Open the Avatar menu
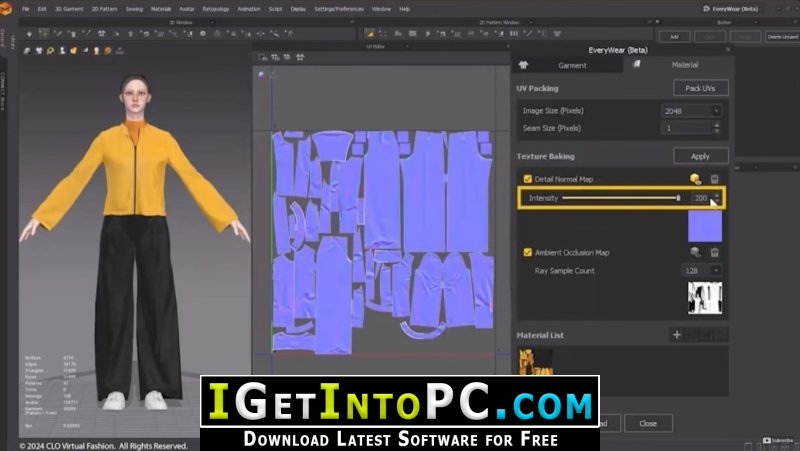 [x=187, y=9]
